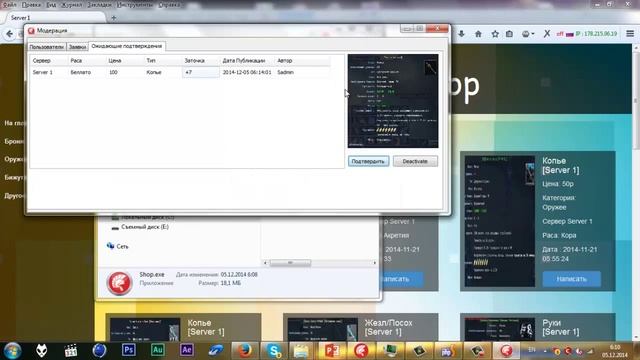The height and width of the screenshot is (360, 640).
Task: Open the Инструменты menu
Action: (x=135, y=5)
